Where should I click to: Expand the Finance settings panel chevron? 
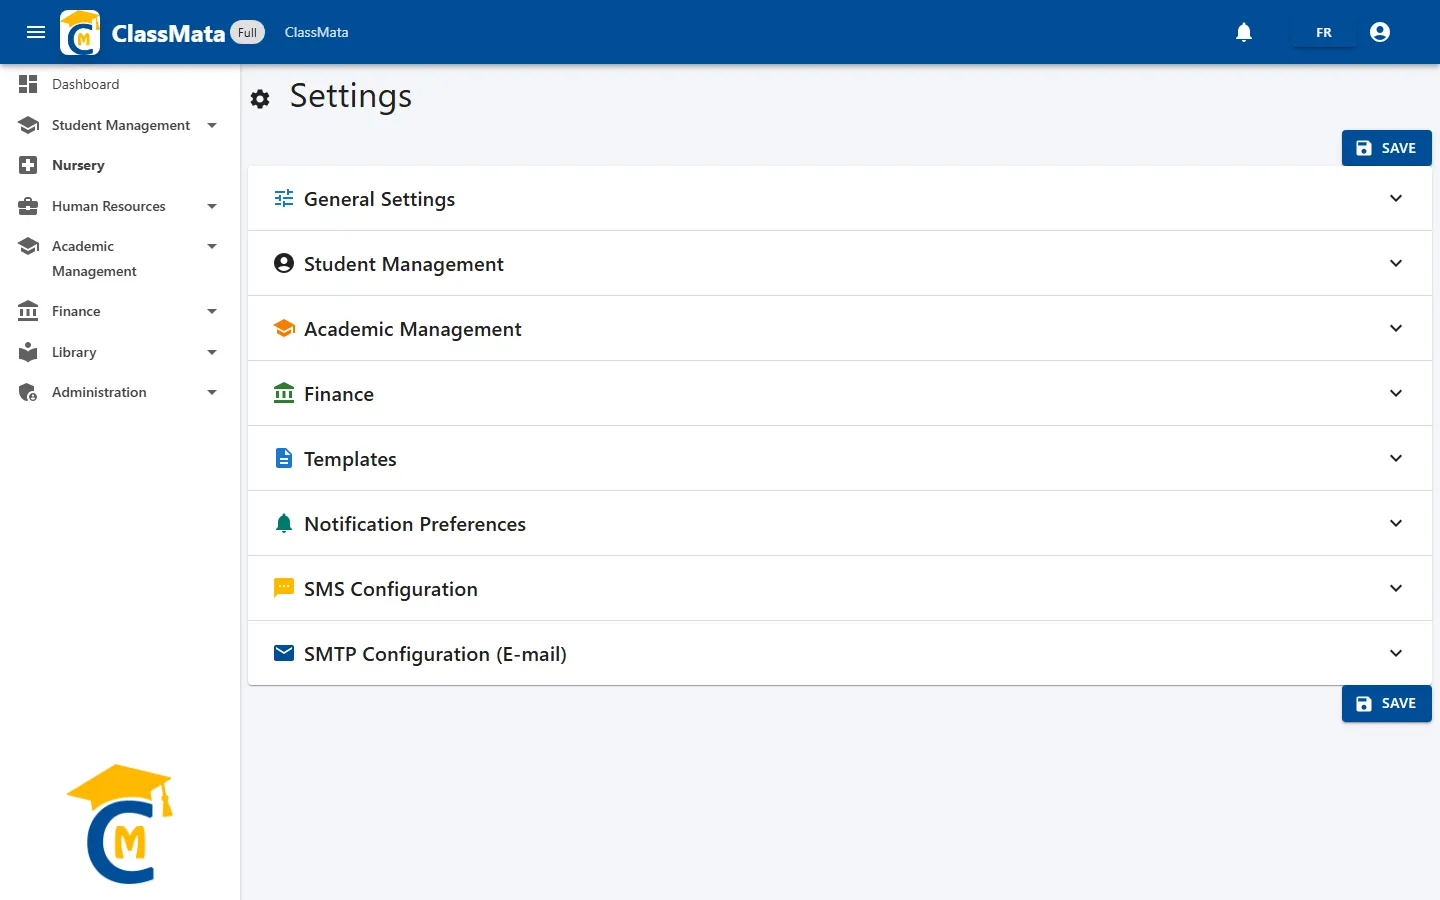[1396, 393]
